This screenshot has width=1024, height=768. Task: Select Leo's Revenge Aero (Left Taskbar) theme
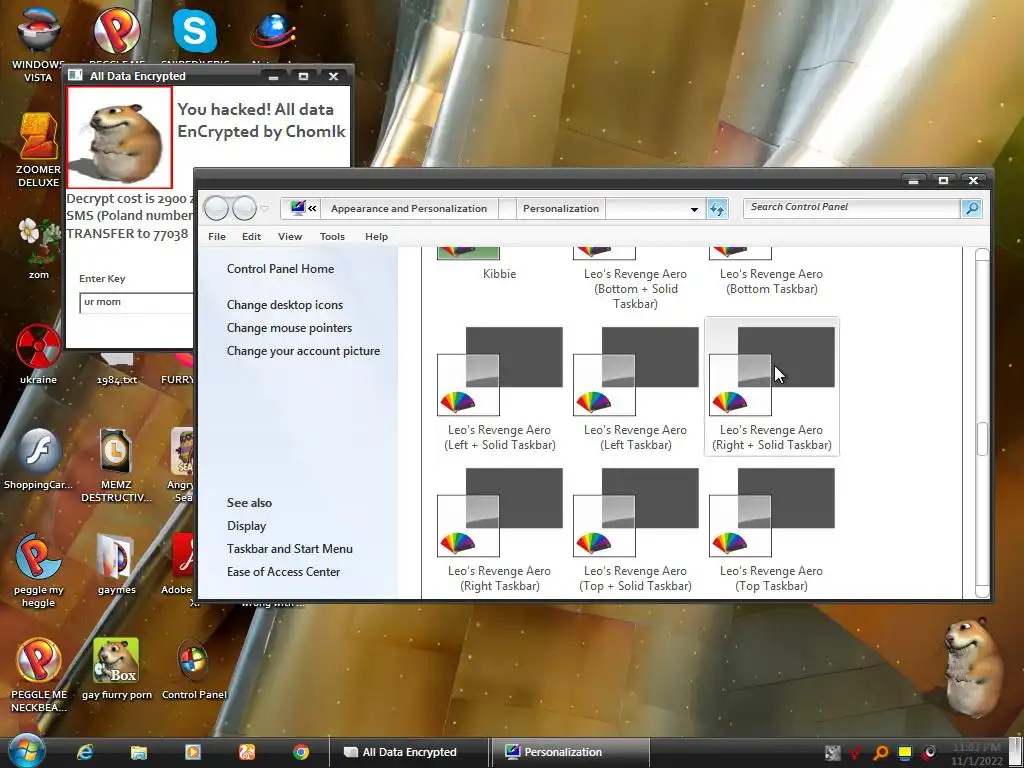635,389
